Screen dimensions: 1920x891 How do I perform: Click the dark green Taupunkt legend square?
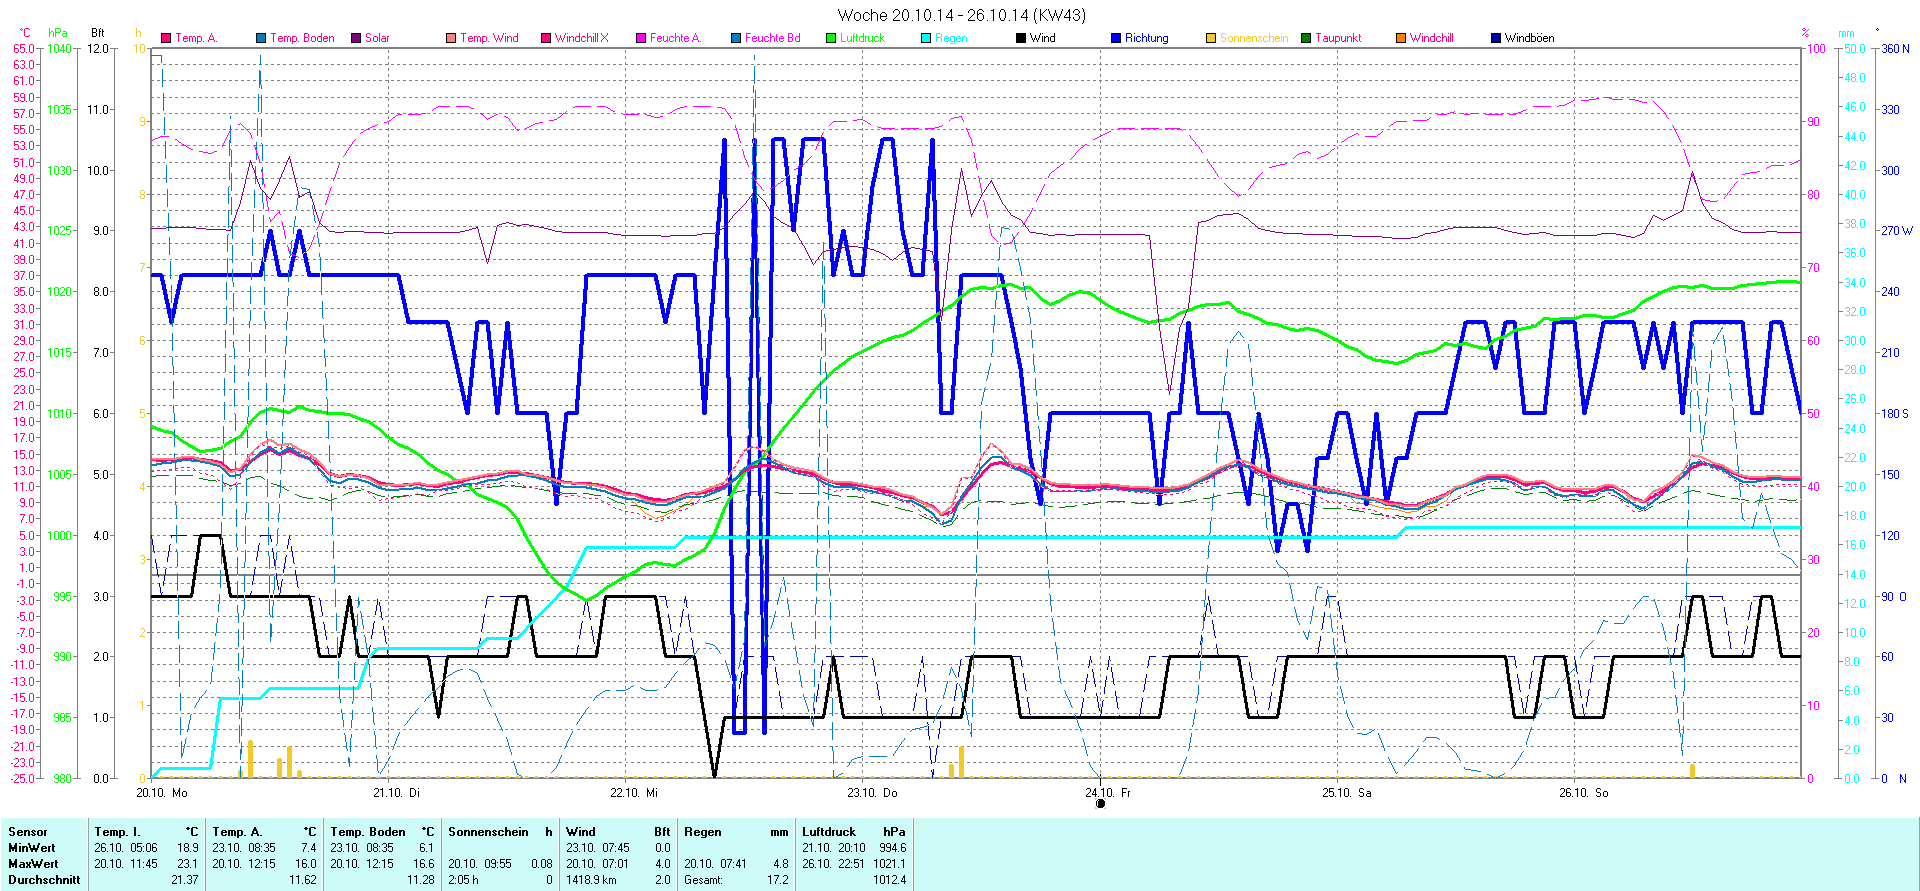(1306, 38)
